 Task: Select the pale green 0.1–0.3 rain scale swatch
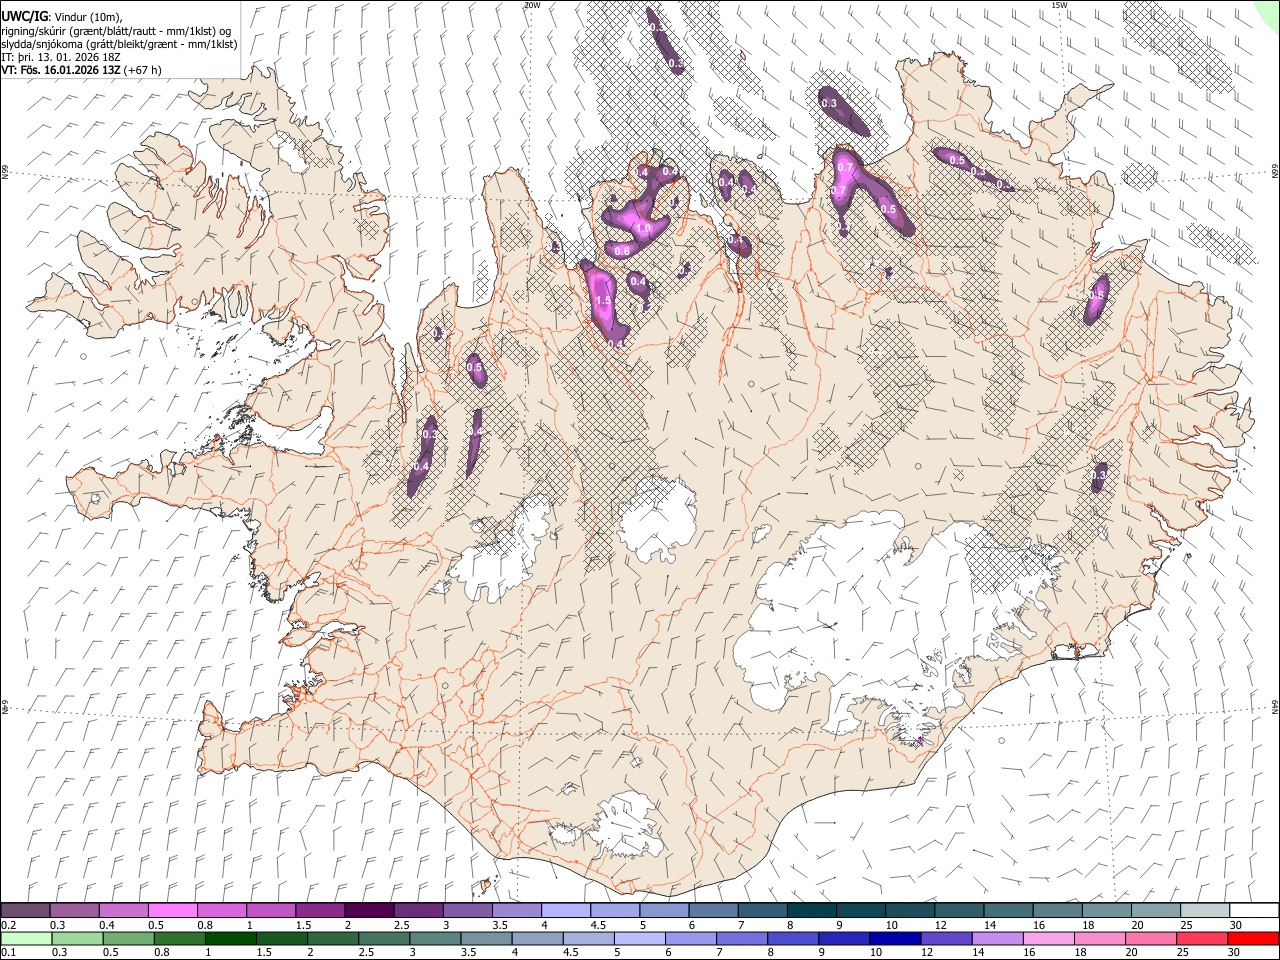[27, 939]
